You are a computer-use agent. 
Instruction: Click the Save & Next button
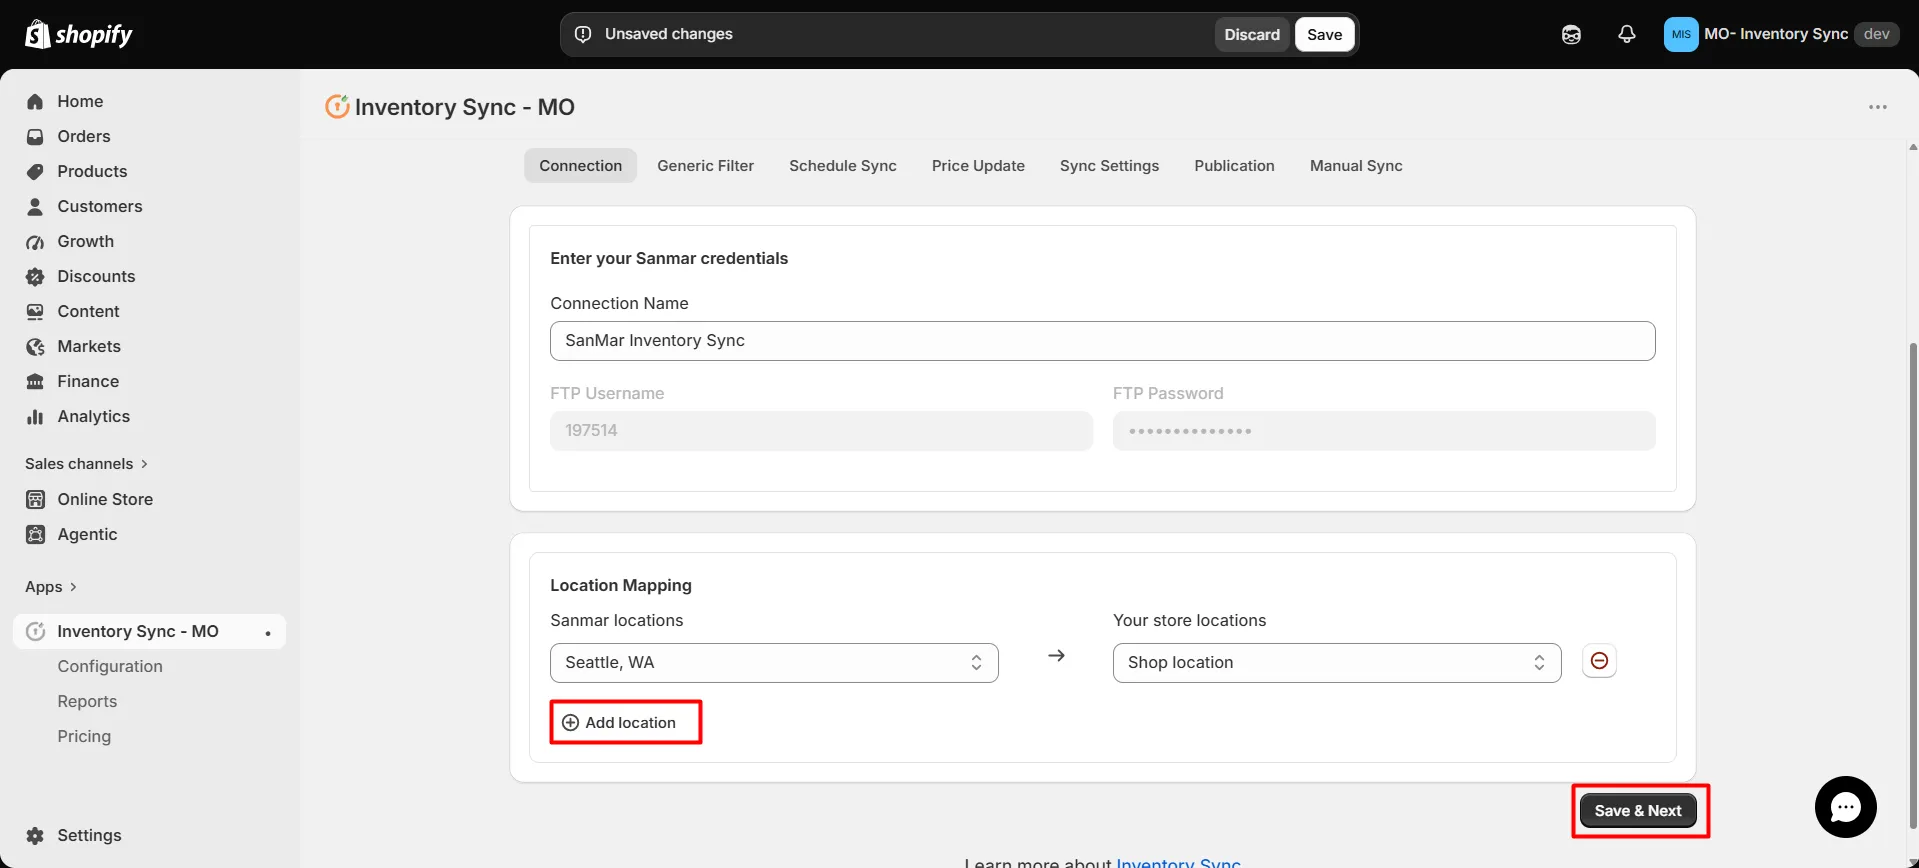coord(1638,810)
